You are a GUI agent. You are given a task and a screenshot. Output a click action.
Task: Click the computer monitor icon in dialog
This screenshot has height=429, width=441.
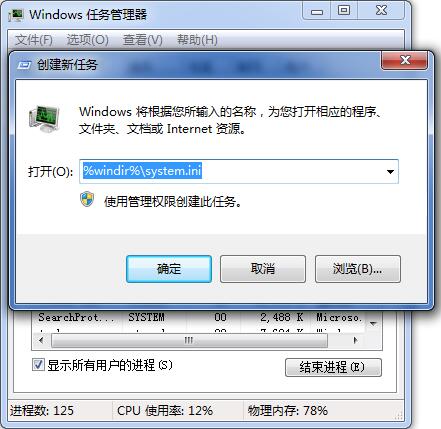[44, 118]
